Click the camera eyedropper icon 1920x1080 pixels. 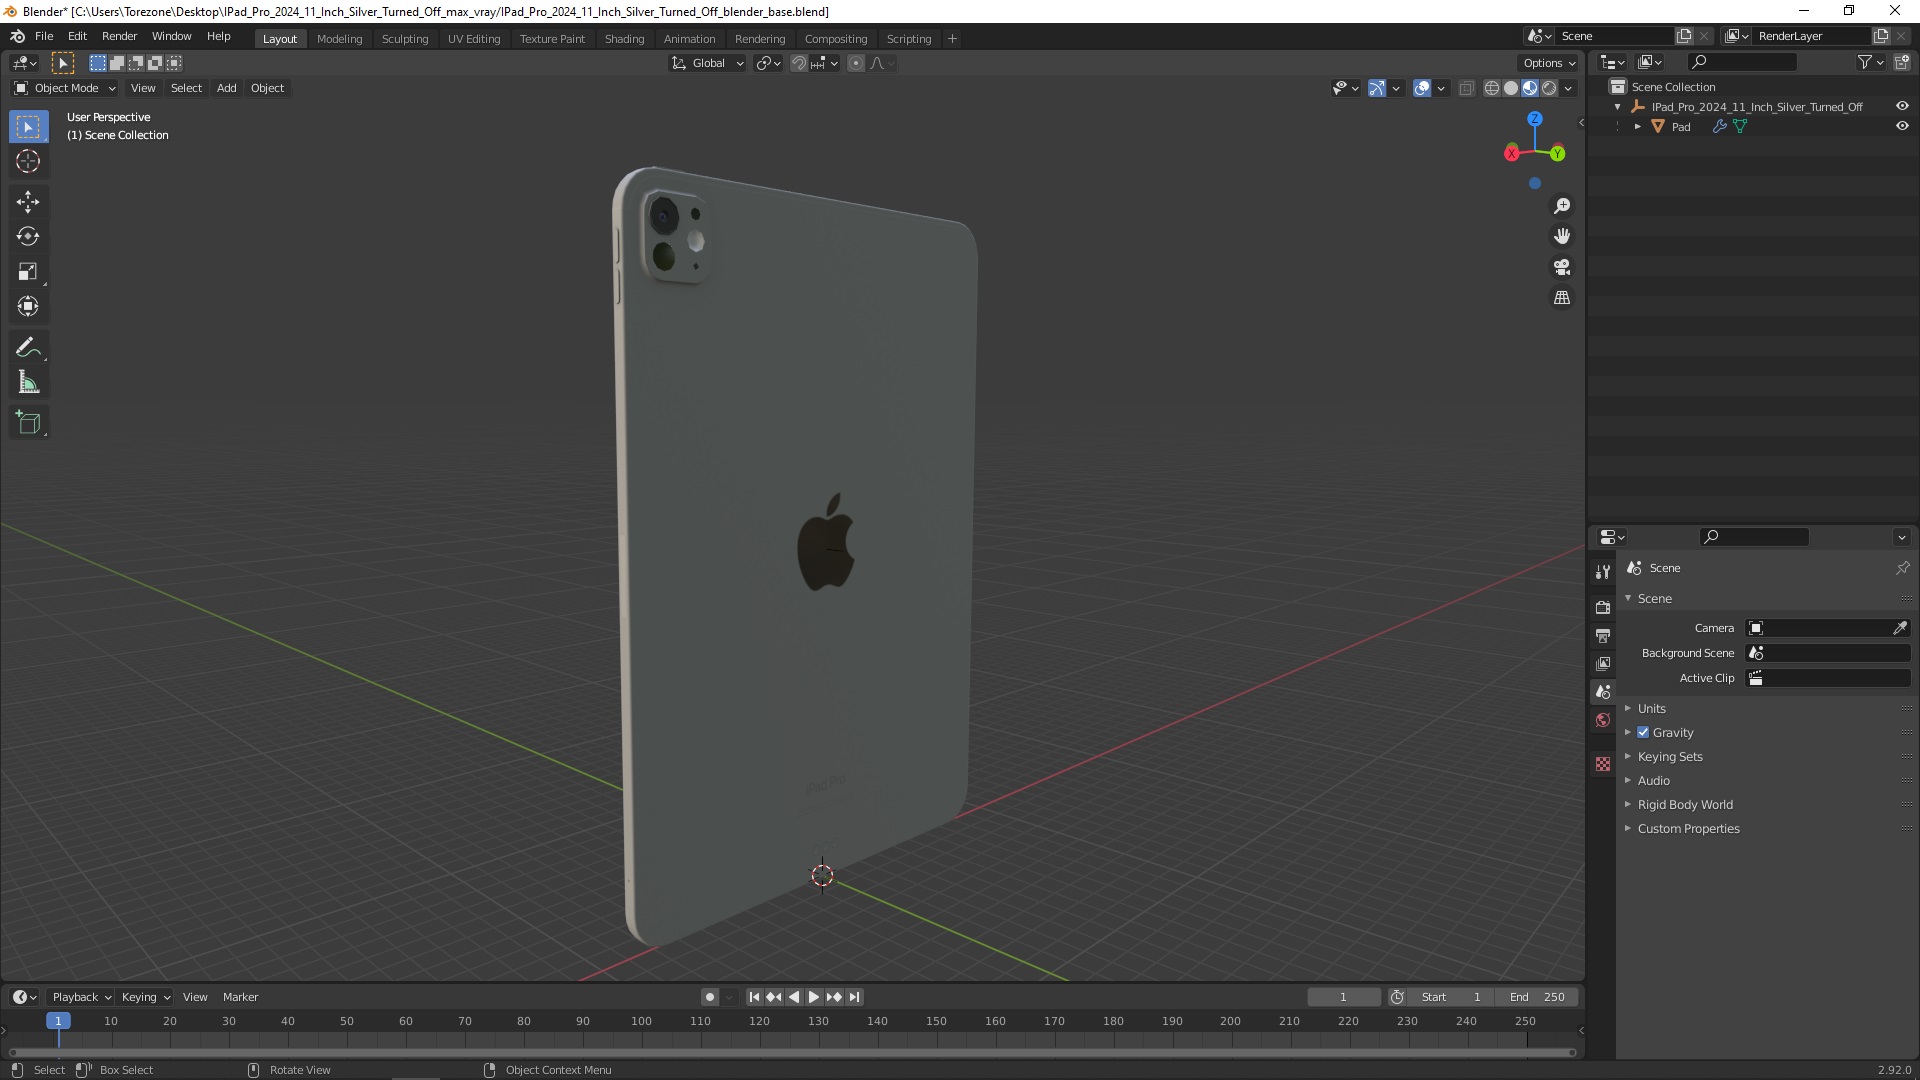[1900, 628]
